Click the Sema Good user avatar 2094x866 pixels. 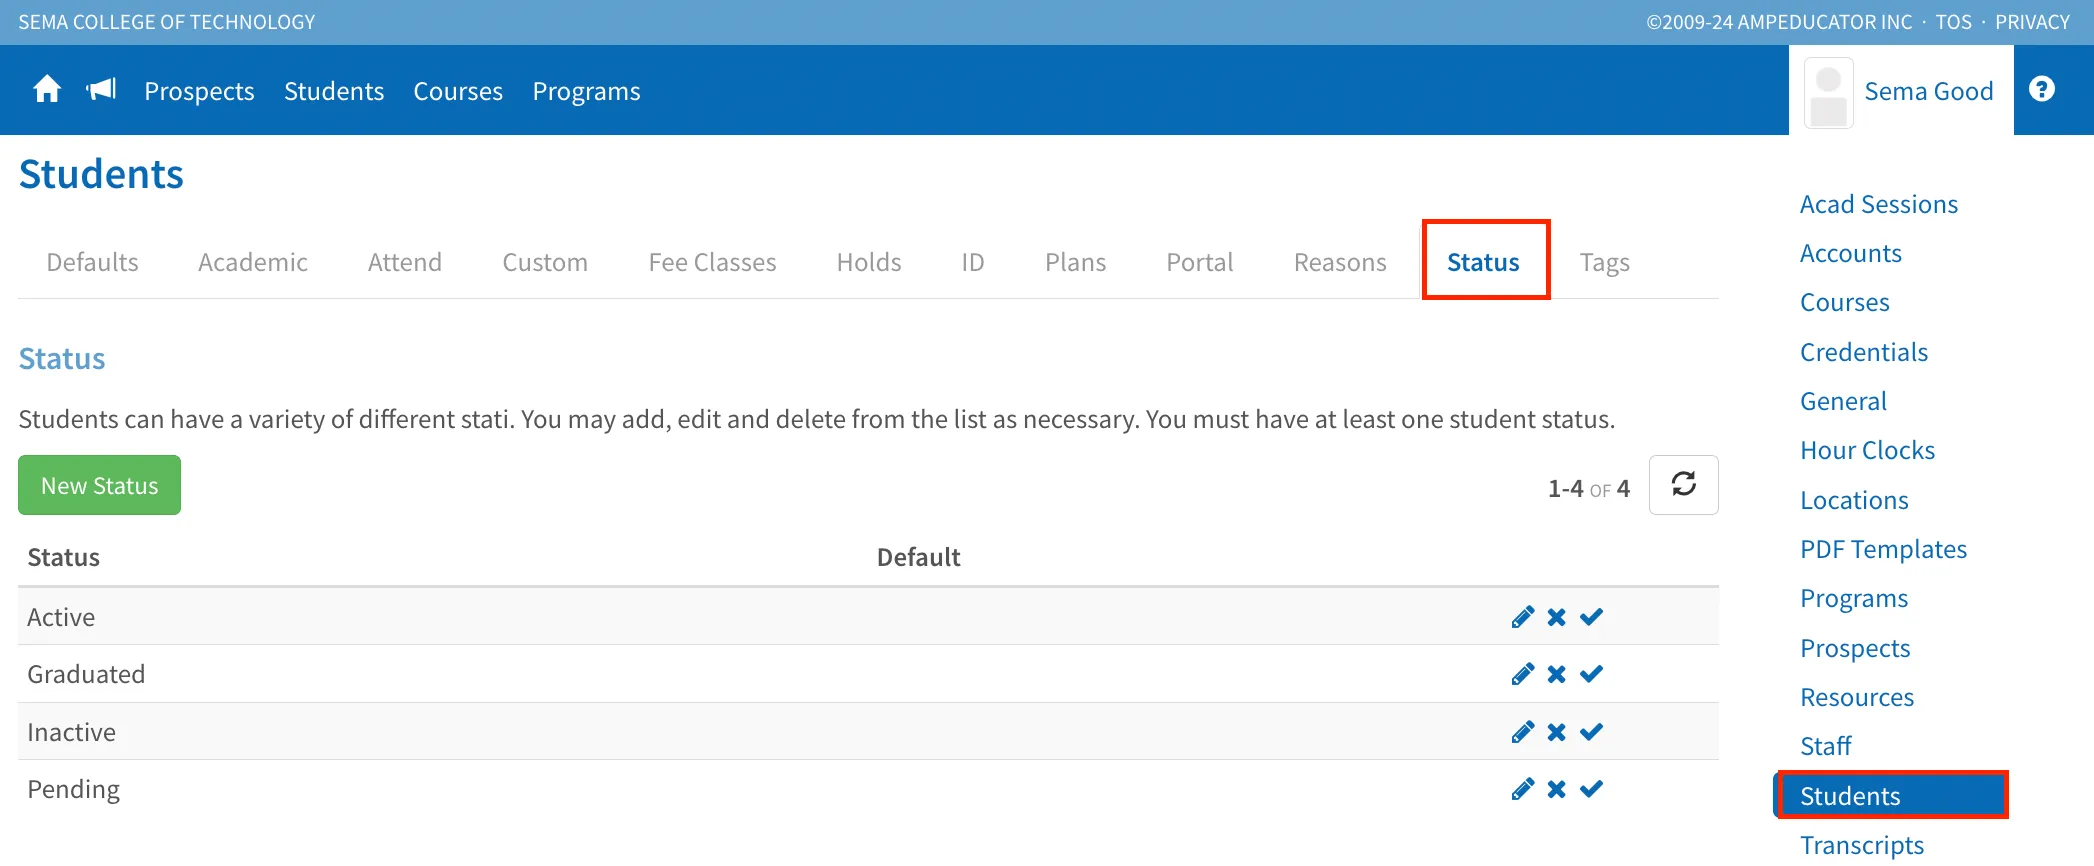tap(1829, 93)
